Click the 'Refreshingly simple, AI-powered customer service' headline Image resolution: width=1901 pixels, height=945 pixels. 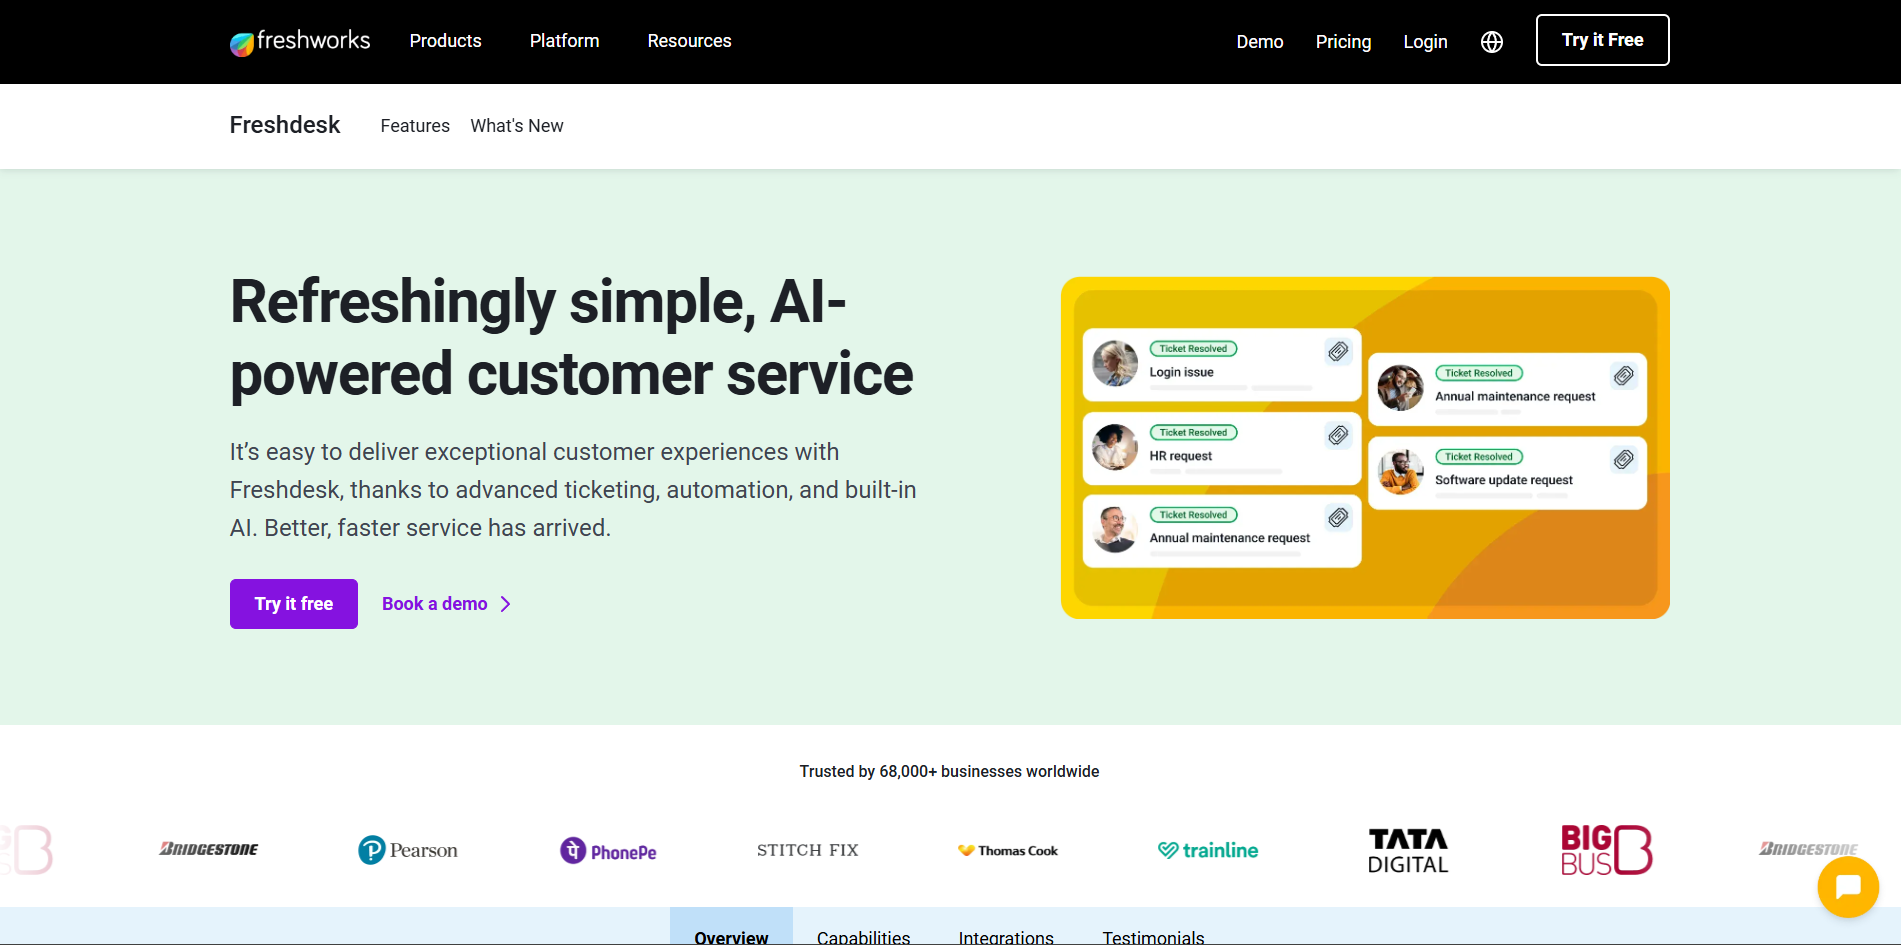pos(571,338)
